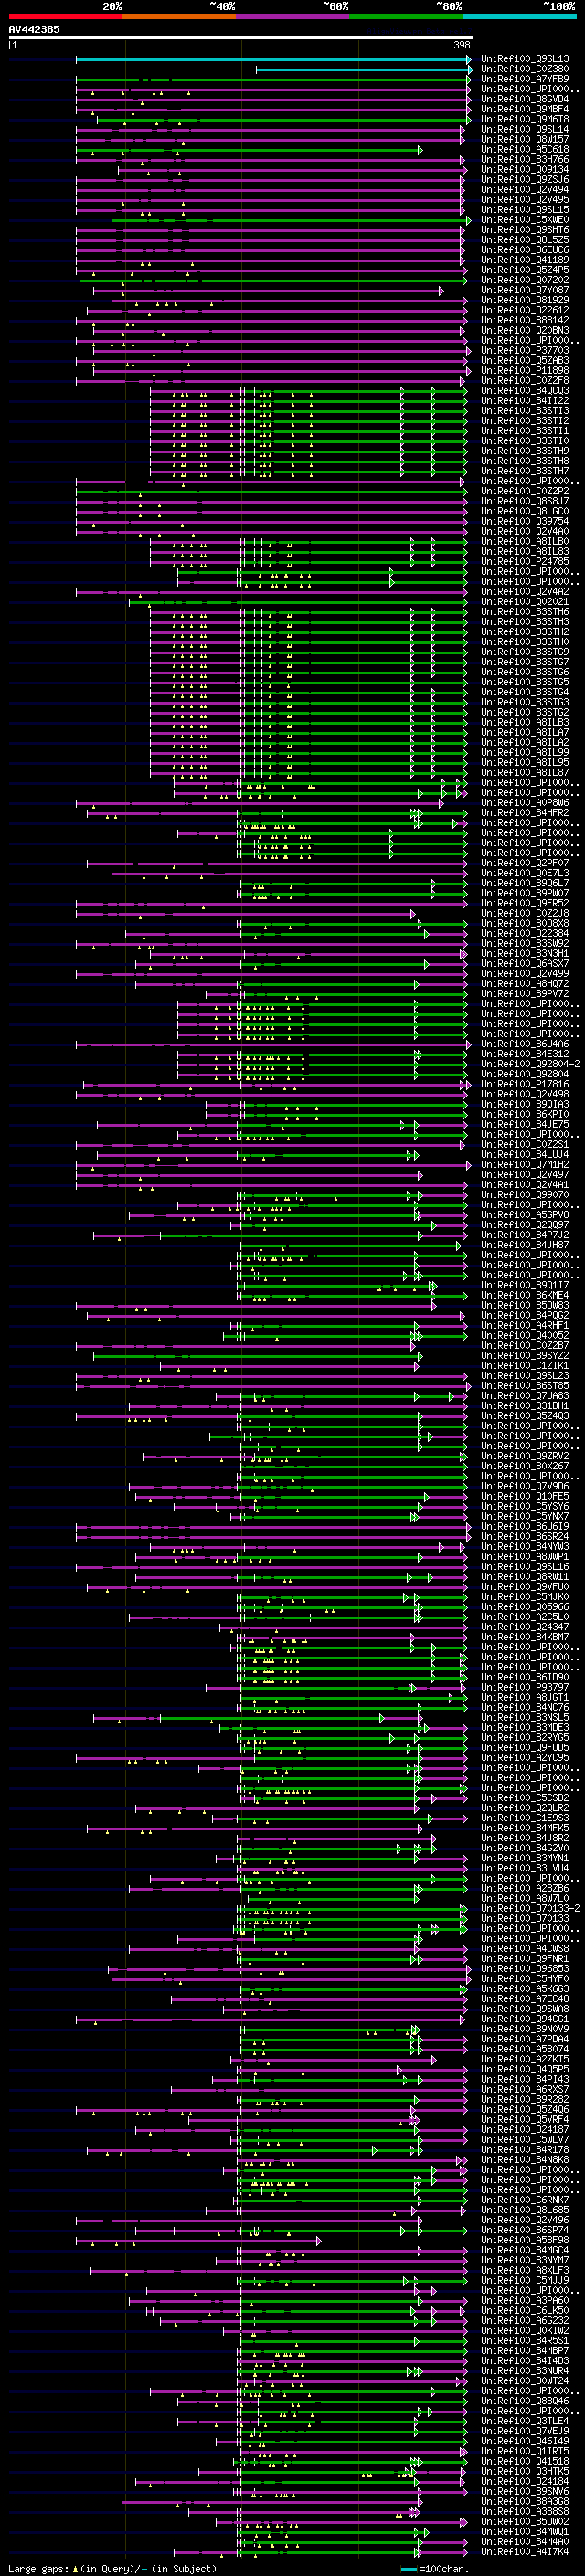Screen dimensions: 585x2576
Task: Select the label UniRef100_Q09134
Action: [525, 170]
